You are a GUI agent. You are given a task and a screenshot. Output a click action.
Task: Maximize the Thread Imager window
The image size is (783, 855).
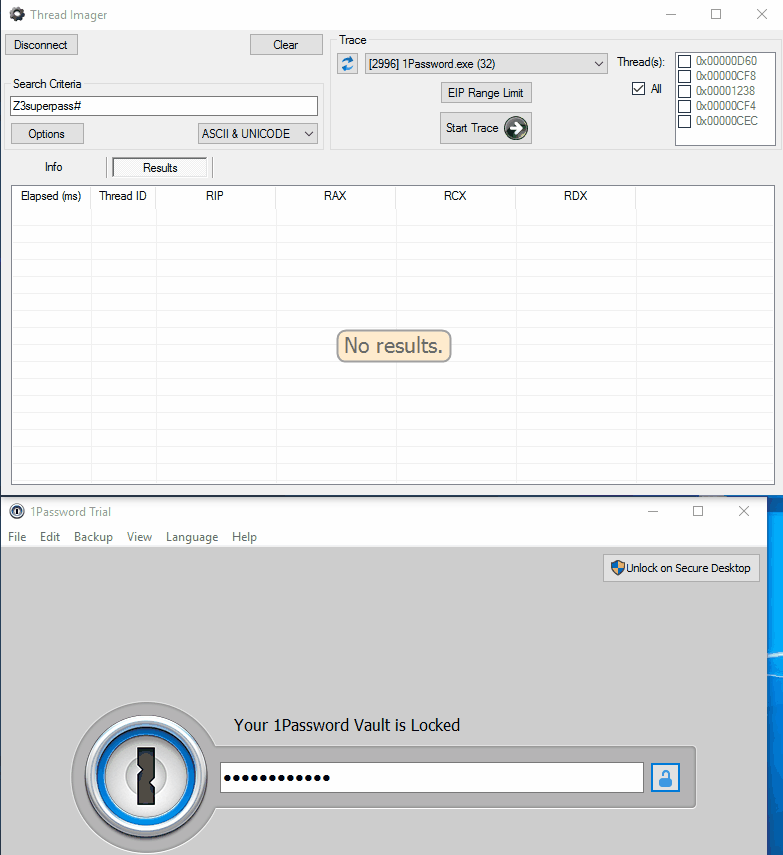[716, 15]
